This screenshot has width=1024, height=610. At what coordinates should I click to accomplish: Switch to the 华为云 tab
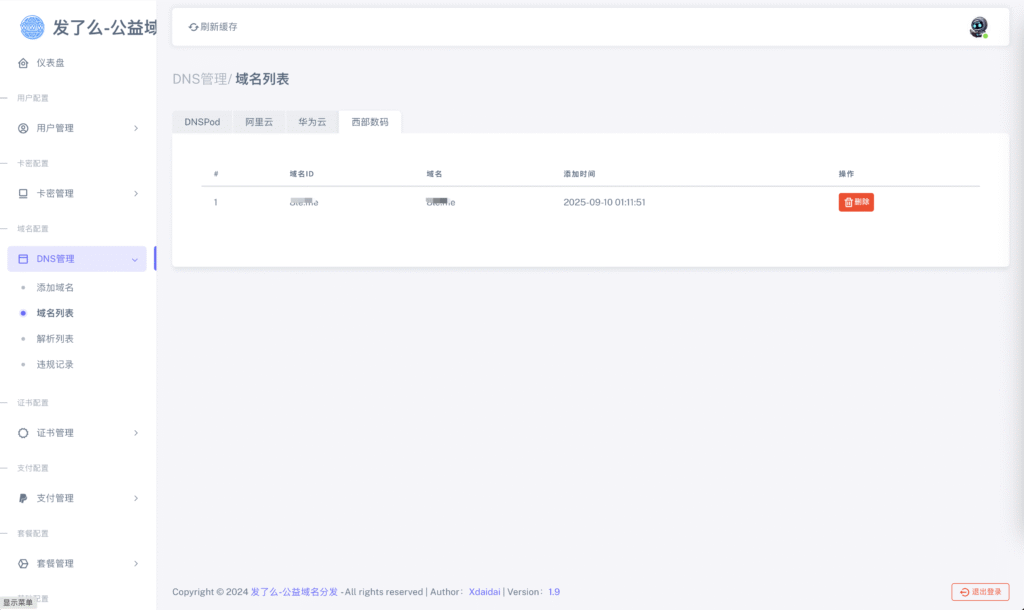click(312, 122)
